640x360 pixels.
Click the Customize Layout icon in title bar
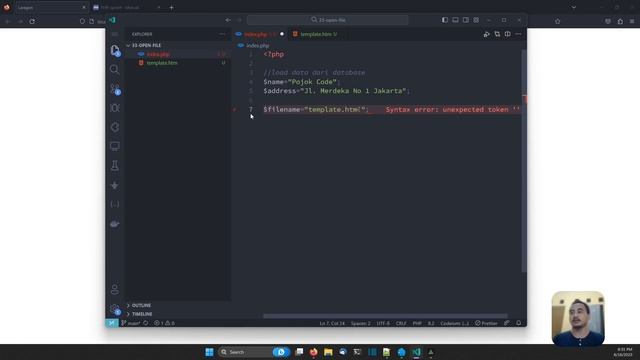[x=476, y=20]
